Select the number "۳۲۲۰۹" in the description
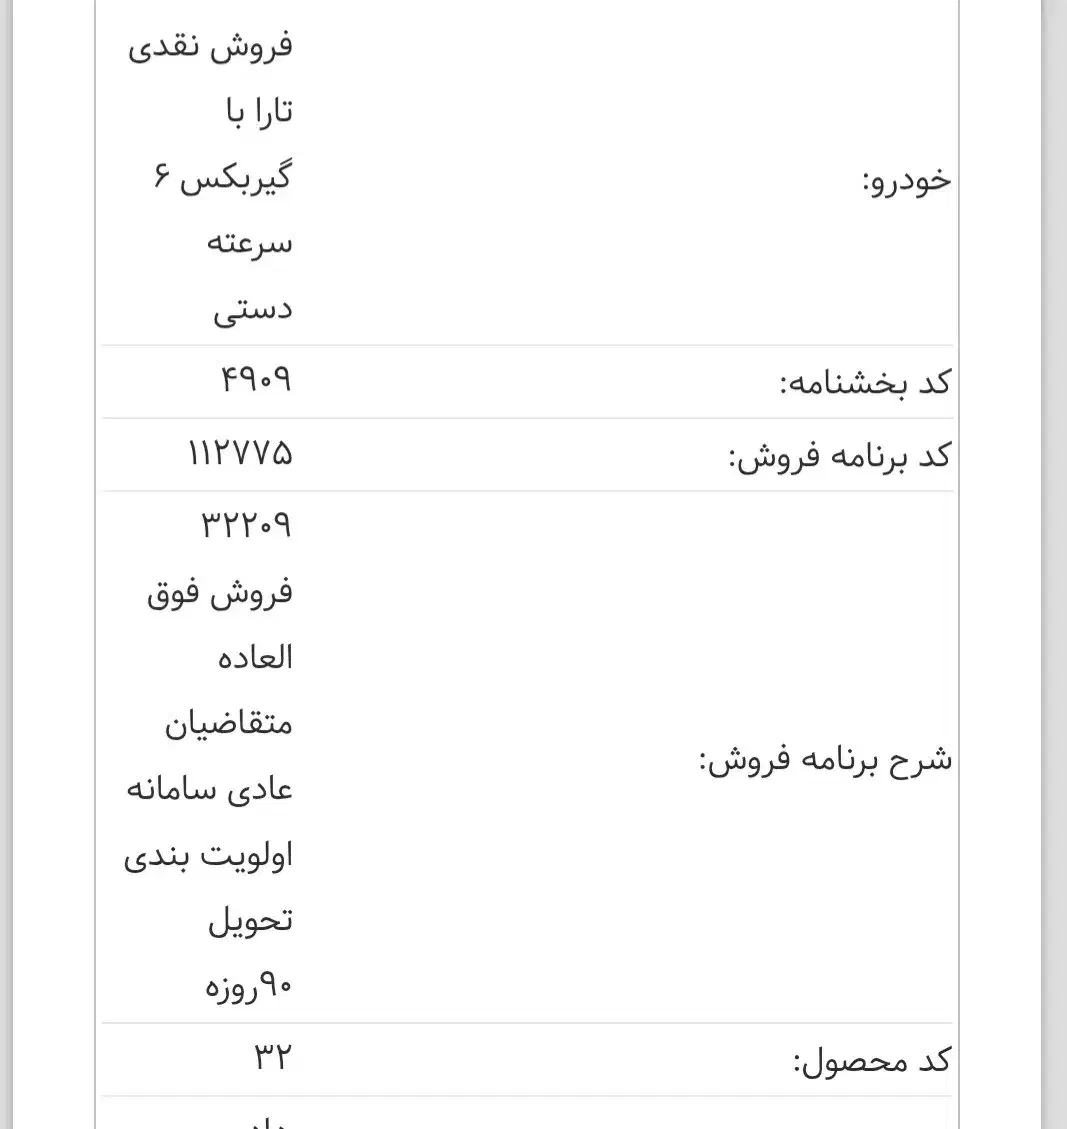Screen dimensions: 1067x1129 click(246, 525)
